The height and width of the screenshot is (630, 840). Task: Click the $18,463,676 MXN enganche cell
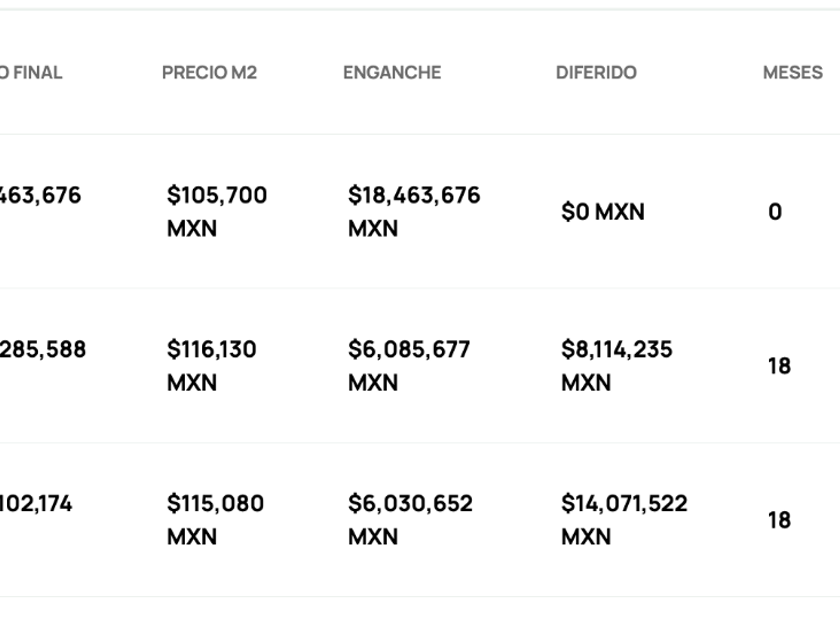pyautogui.click(x=414, y=211)
